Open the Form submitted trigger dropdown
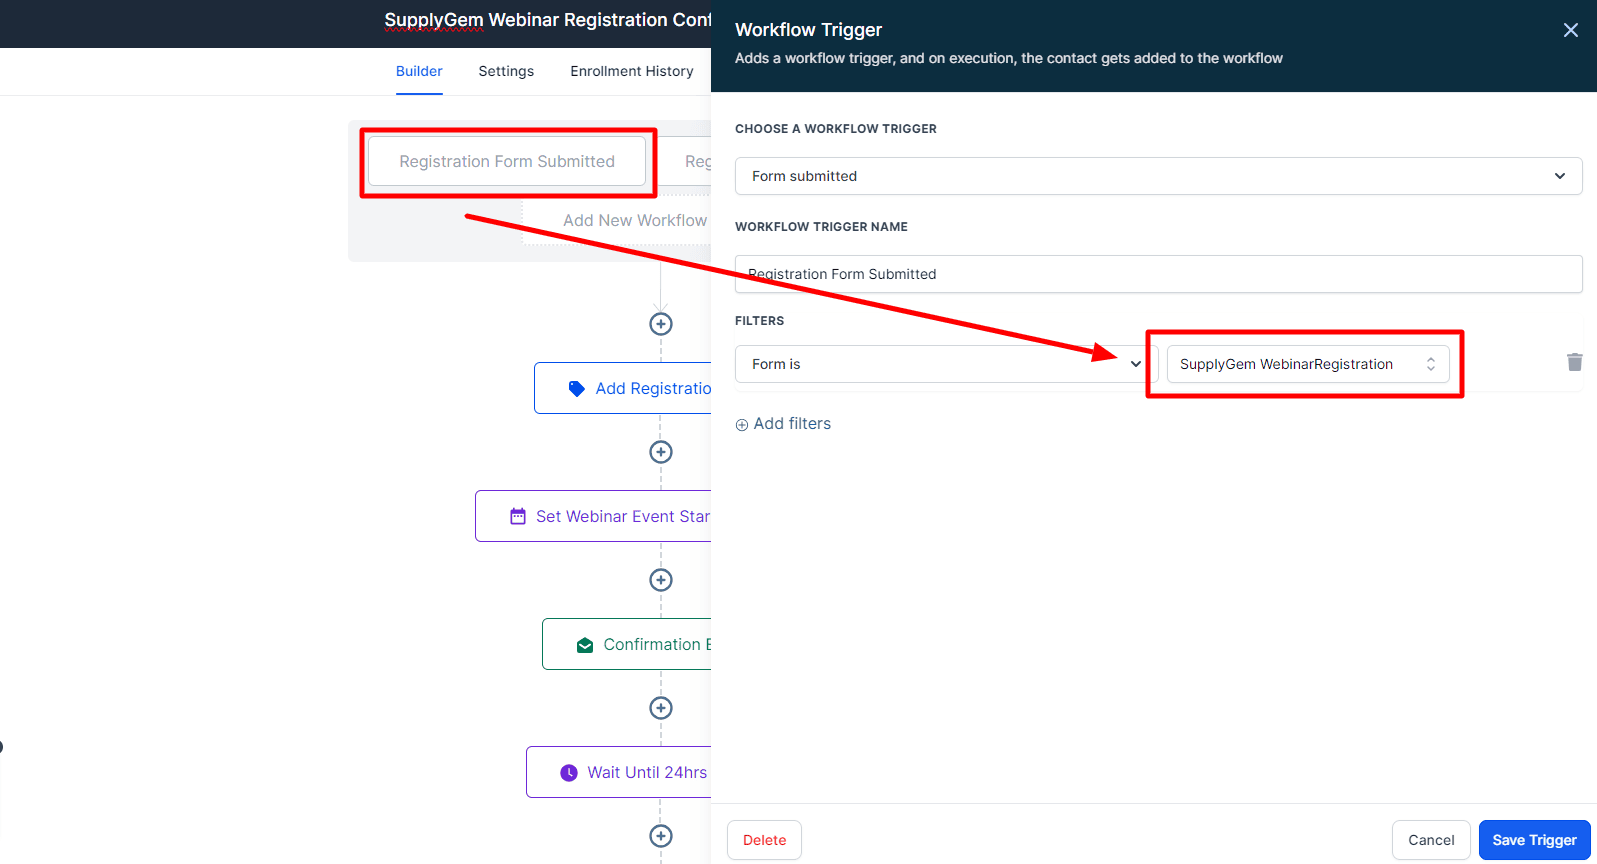The image size is (1597, 864). tap(1158, 176)
